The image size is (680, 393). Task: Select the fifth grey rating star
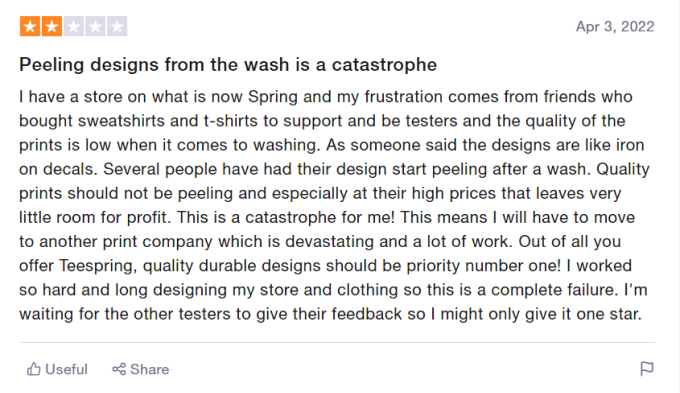click(x=117, y=26)
